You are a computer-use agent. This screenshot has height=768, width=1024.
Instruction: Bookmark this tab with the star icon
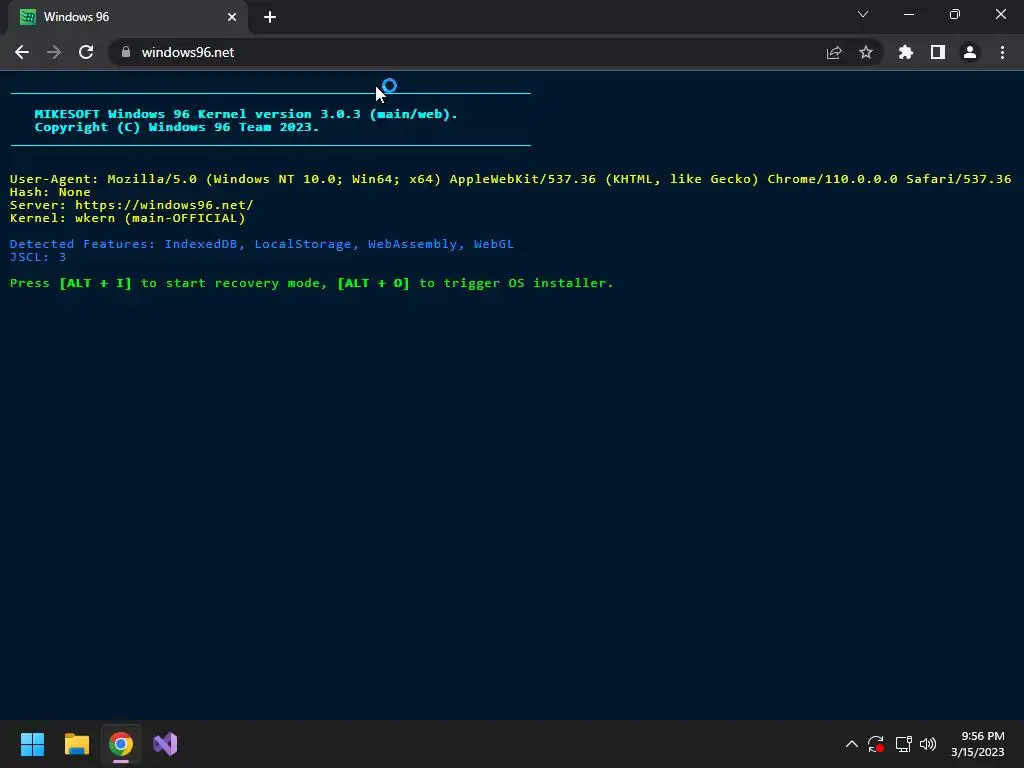click(x=866, y=52)
